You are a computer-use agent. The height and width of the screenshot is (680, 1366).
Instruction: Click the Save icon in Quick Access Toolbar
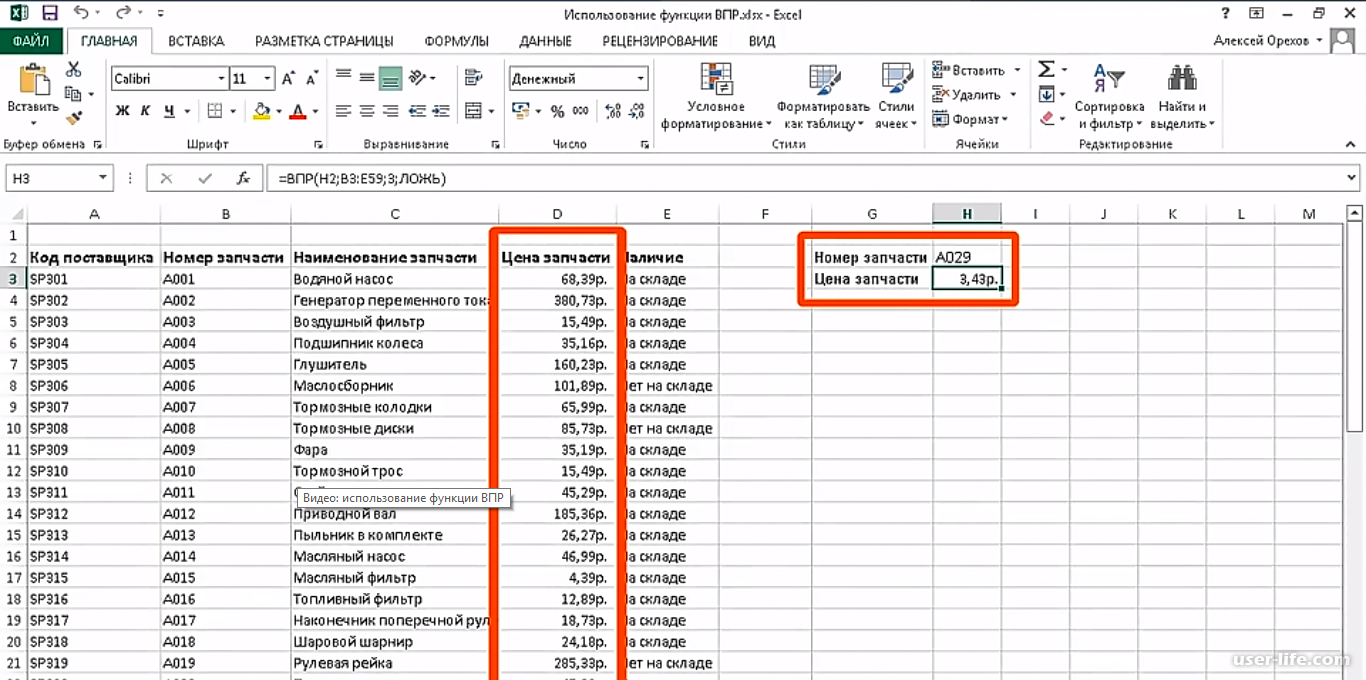(48, 14)
